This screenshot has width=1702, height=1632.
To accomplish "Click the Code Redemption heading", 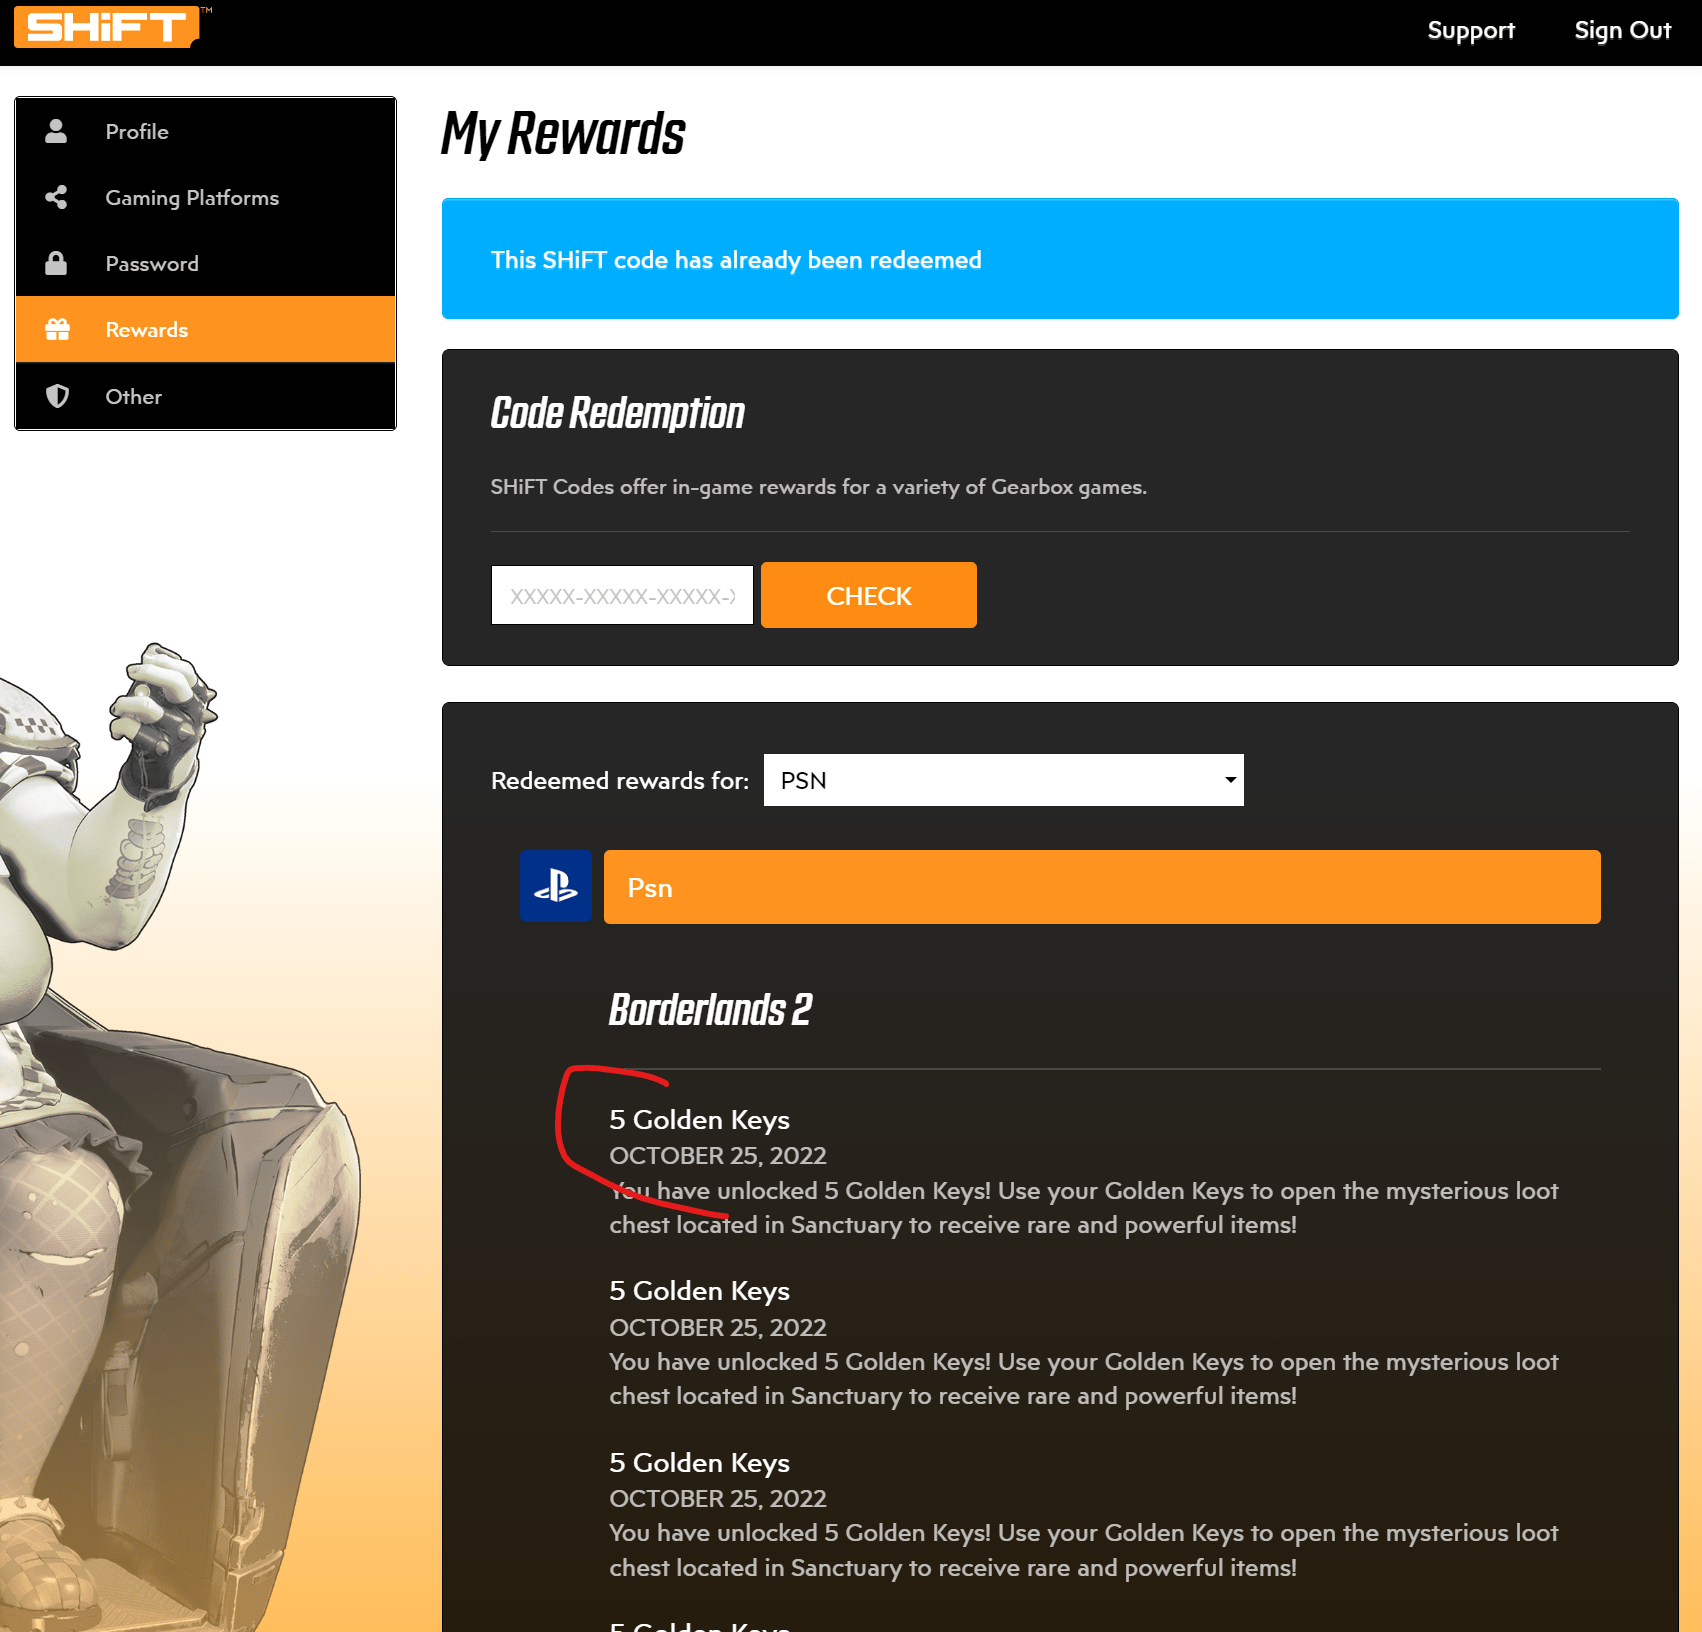I will [618, 413].
